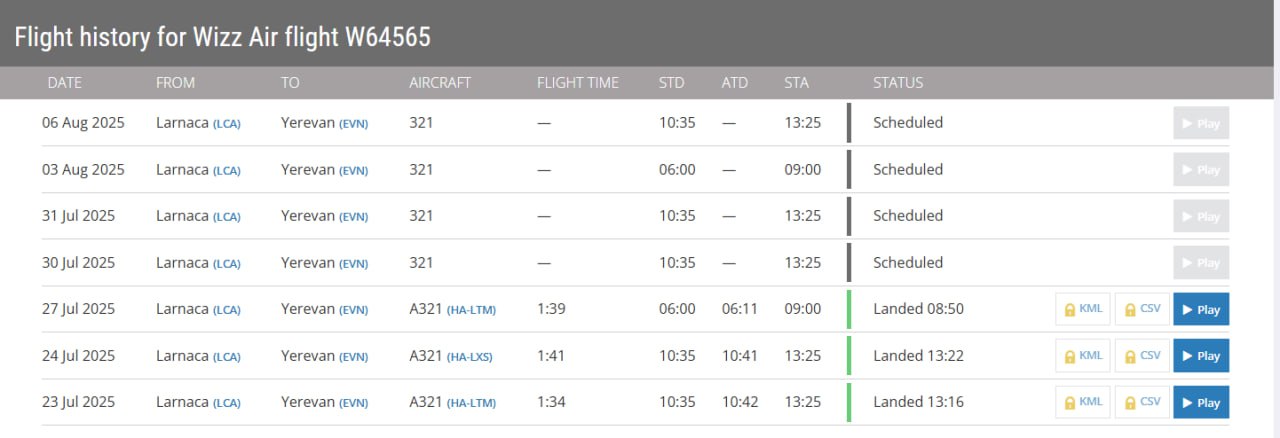
Task: Open Larnaca link on the 24 Jul row
Action: pyautogui.click(x=182, y=355)
